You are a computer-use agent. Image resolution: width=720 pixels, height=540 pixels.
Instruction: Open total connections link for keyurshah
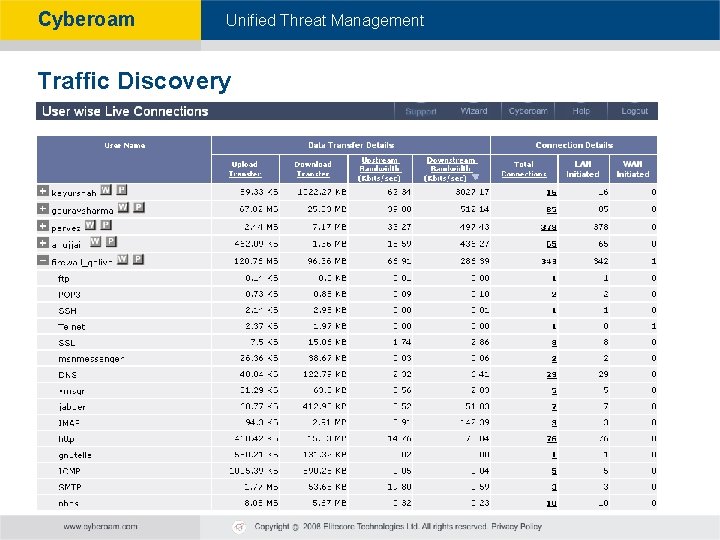[551, 192]
